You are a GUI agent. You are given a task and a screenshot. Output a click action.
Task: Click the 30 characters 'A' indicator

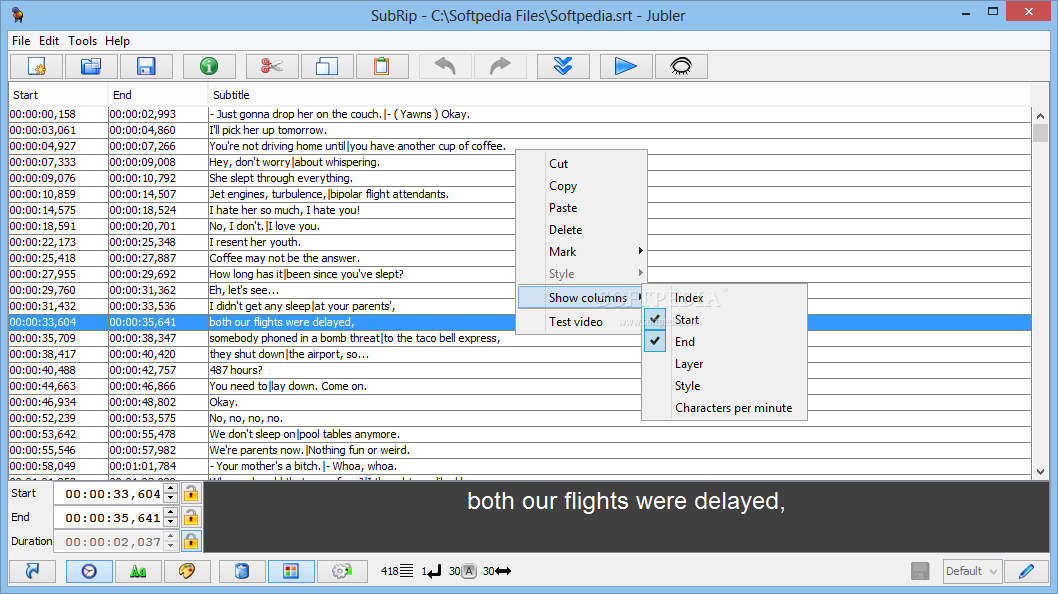(462, 571)
